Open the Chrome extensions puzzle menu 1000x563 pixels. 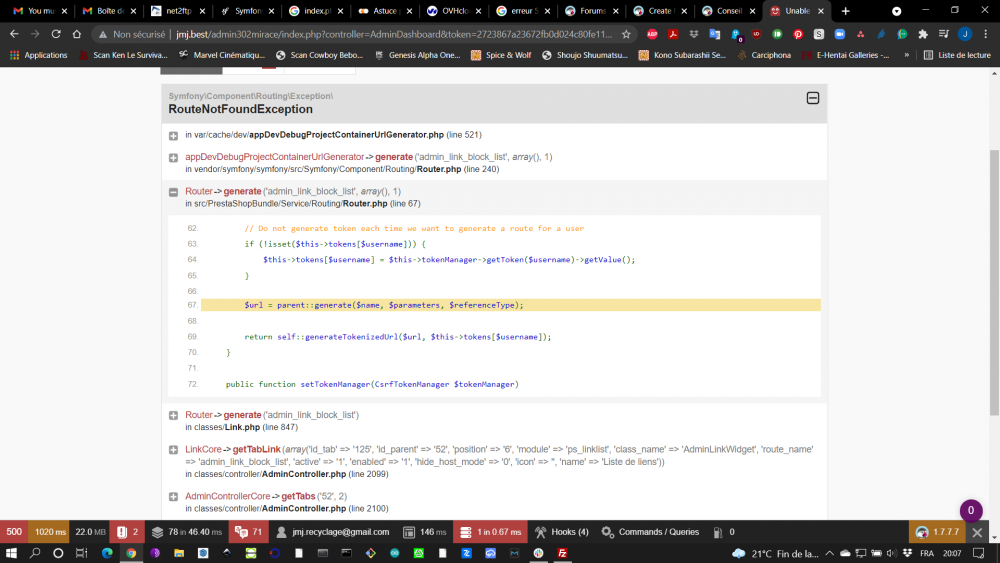pos(923,34)
